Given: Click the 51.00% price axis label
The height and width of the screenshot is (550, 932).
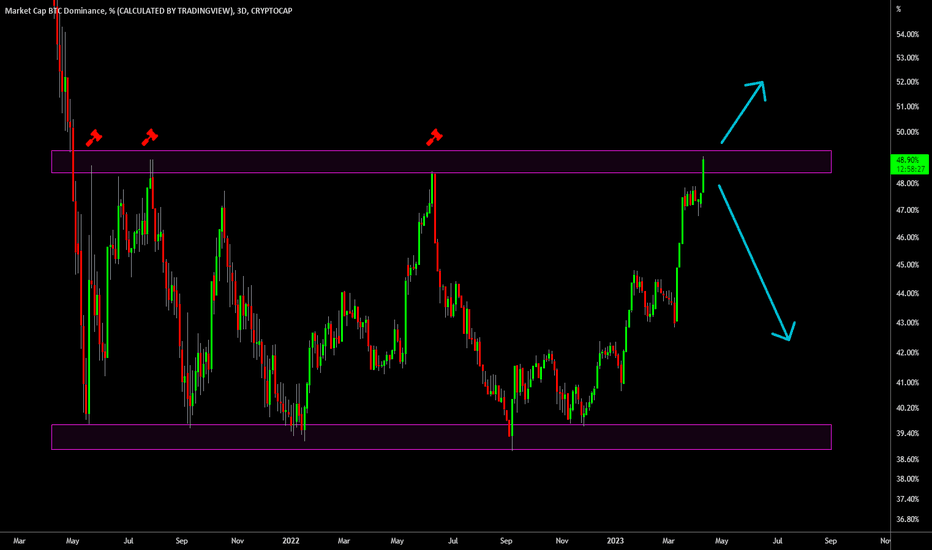Looking at the screenshot, I should click(x=908, y=107).
